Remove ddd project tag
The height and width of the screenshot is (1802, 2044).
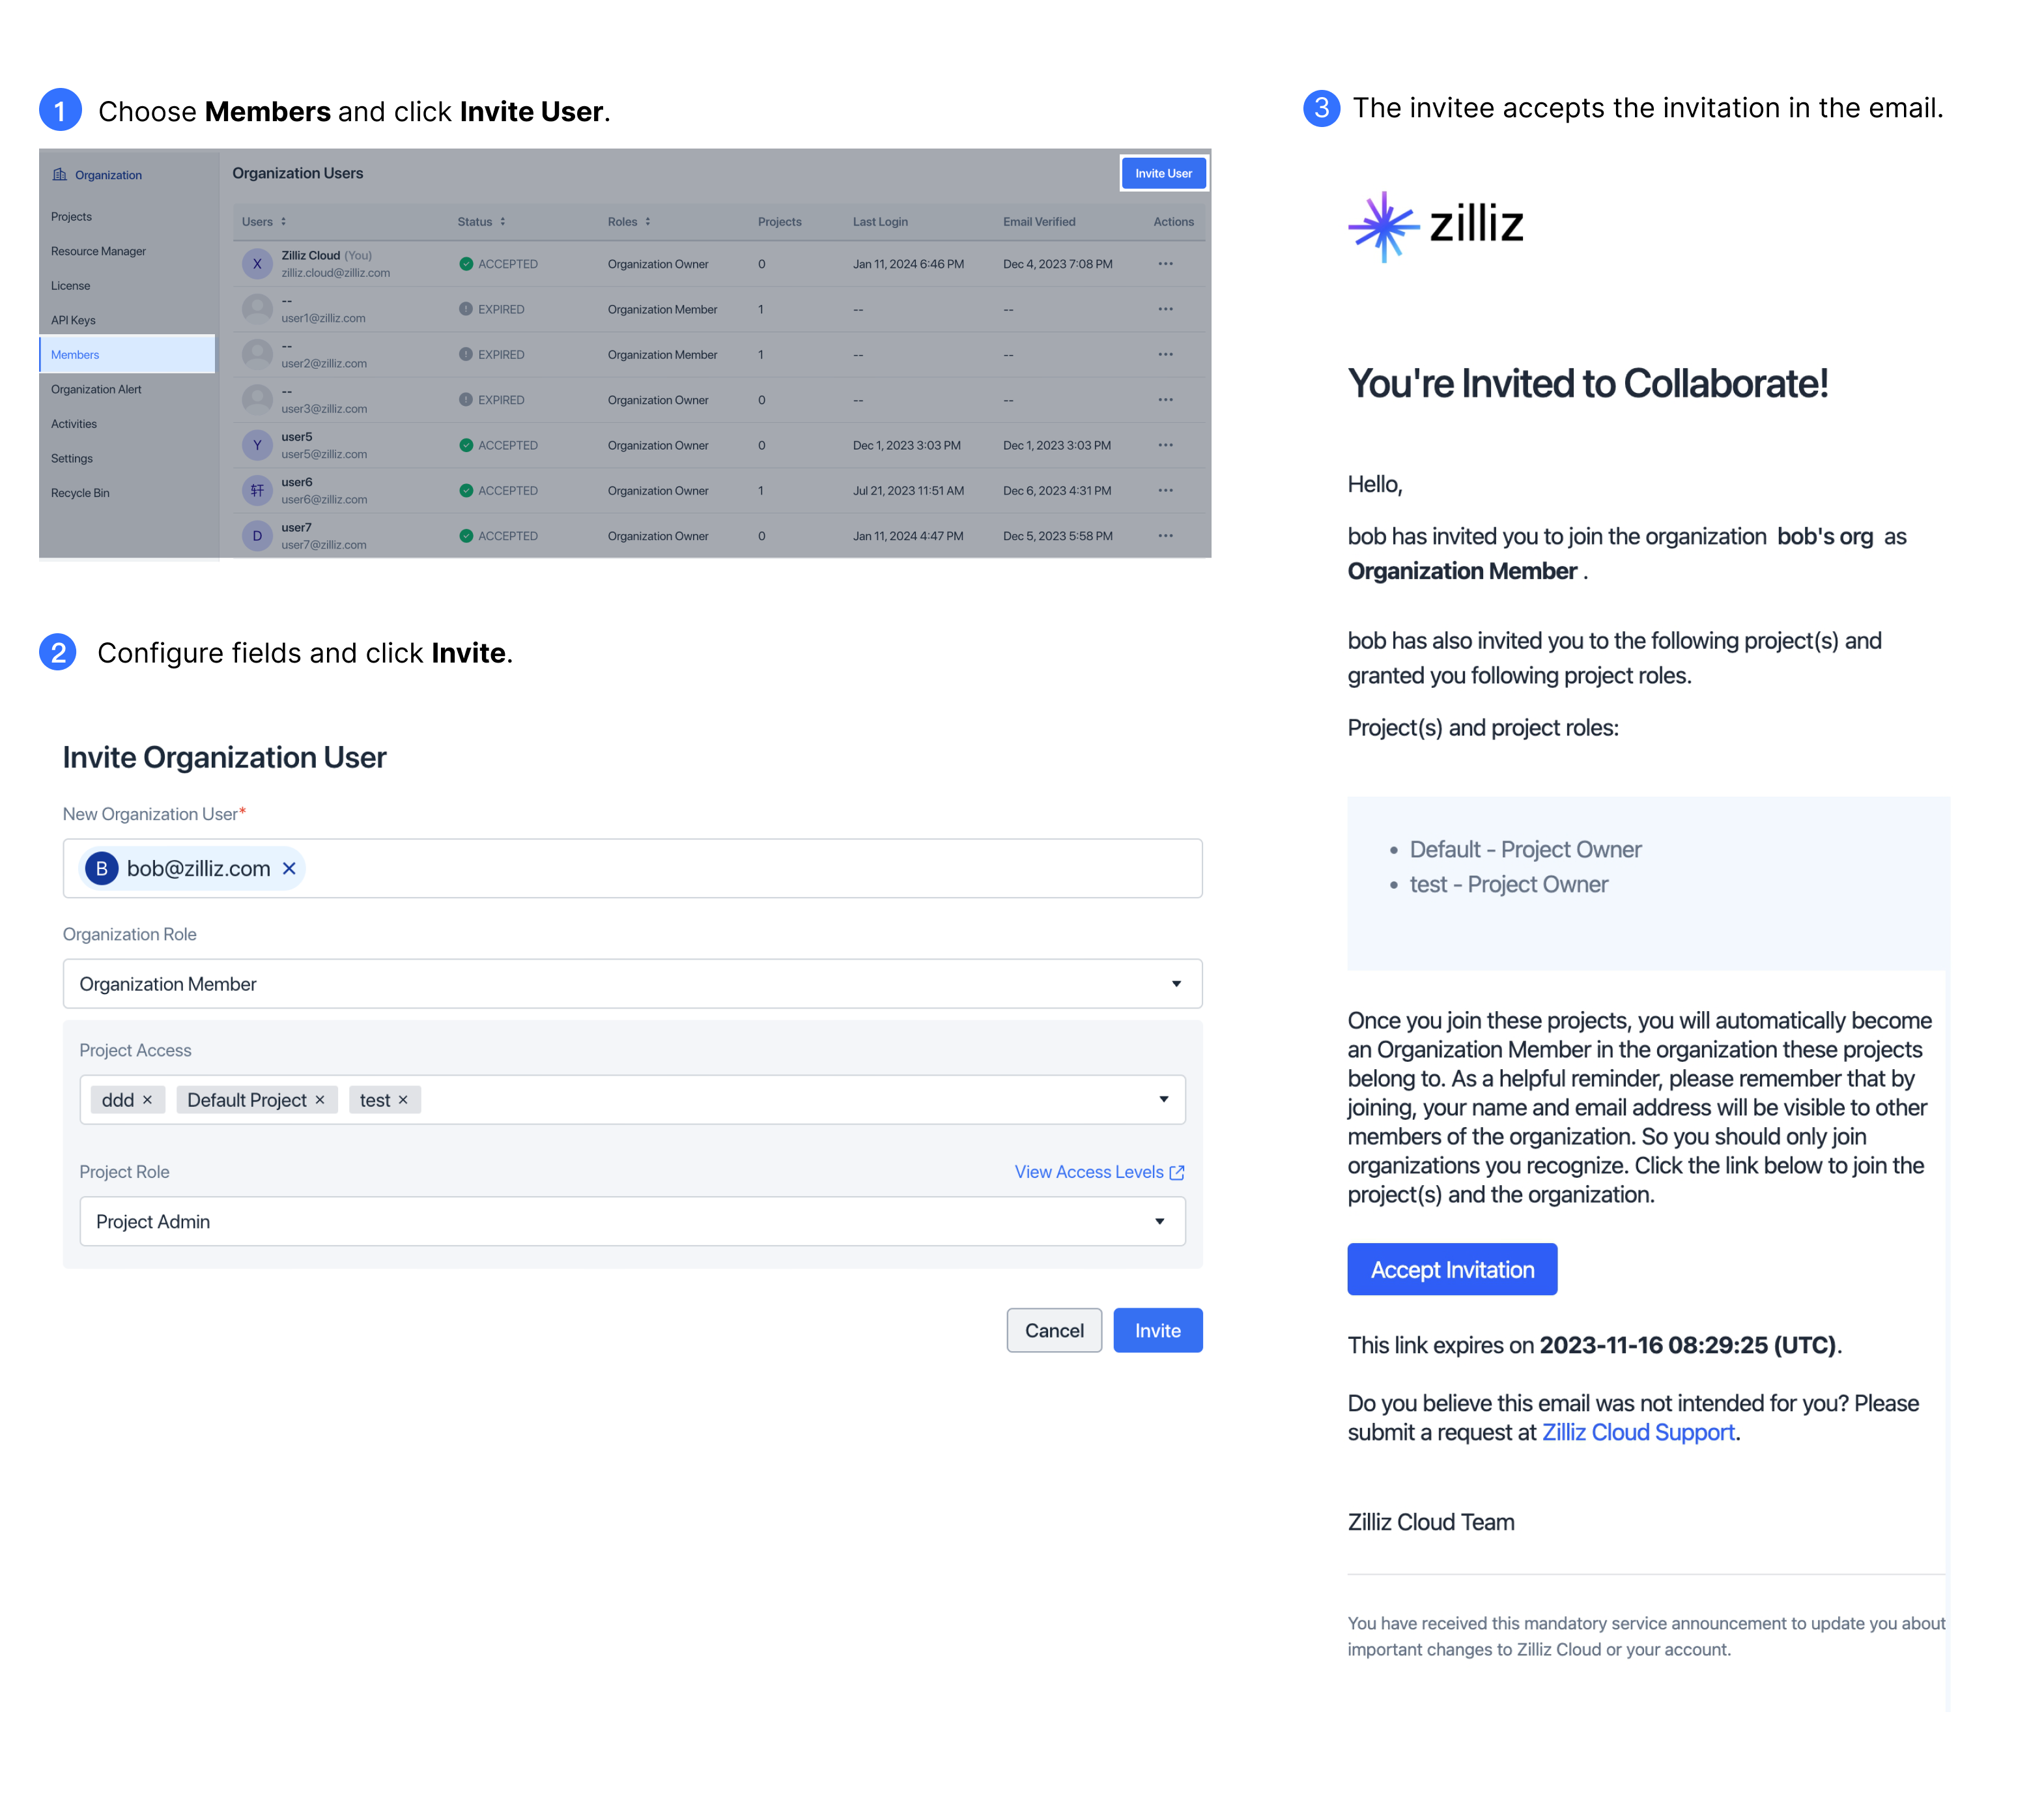pos(147,1100)
